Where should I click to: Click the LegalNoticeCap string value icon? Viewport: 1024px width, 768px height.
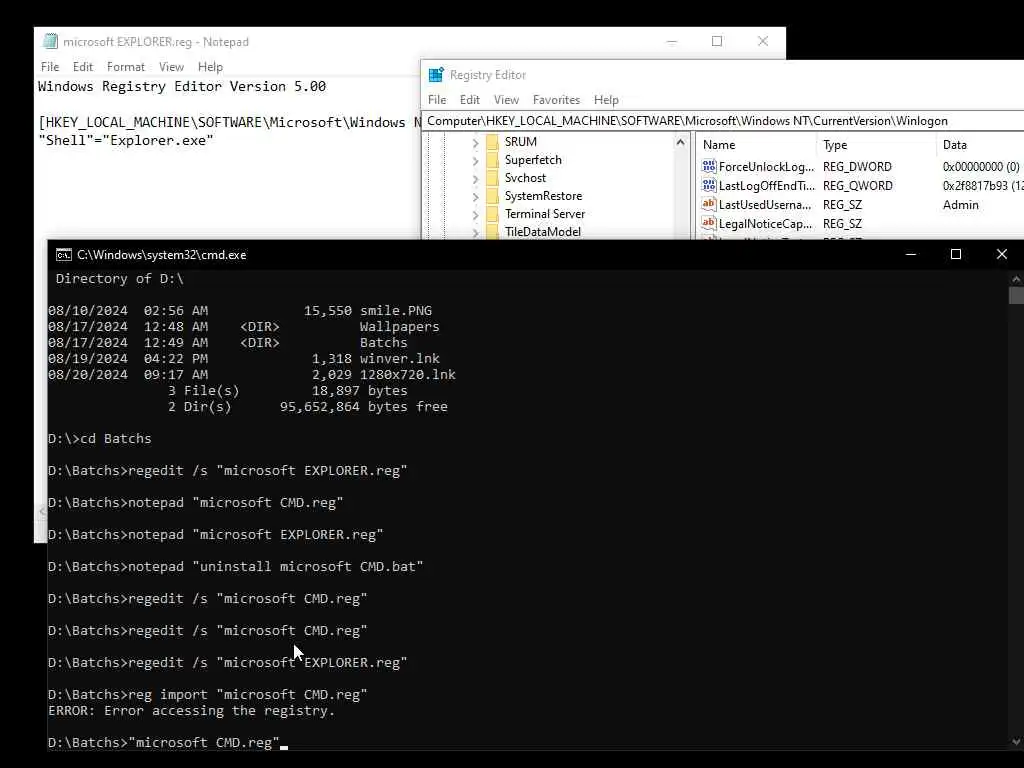(x=709, y=223)
